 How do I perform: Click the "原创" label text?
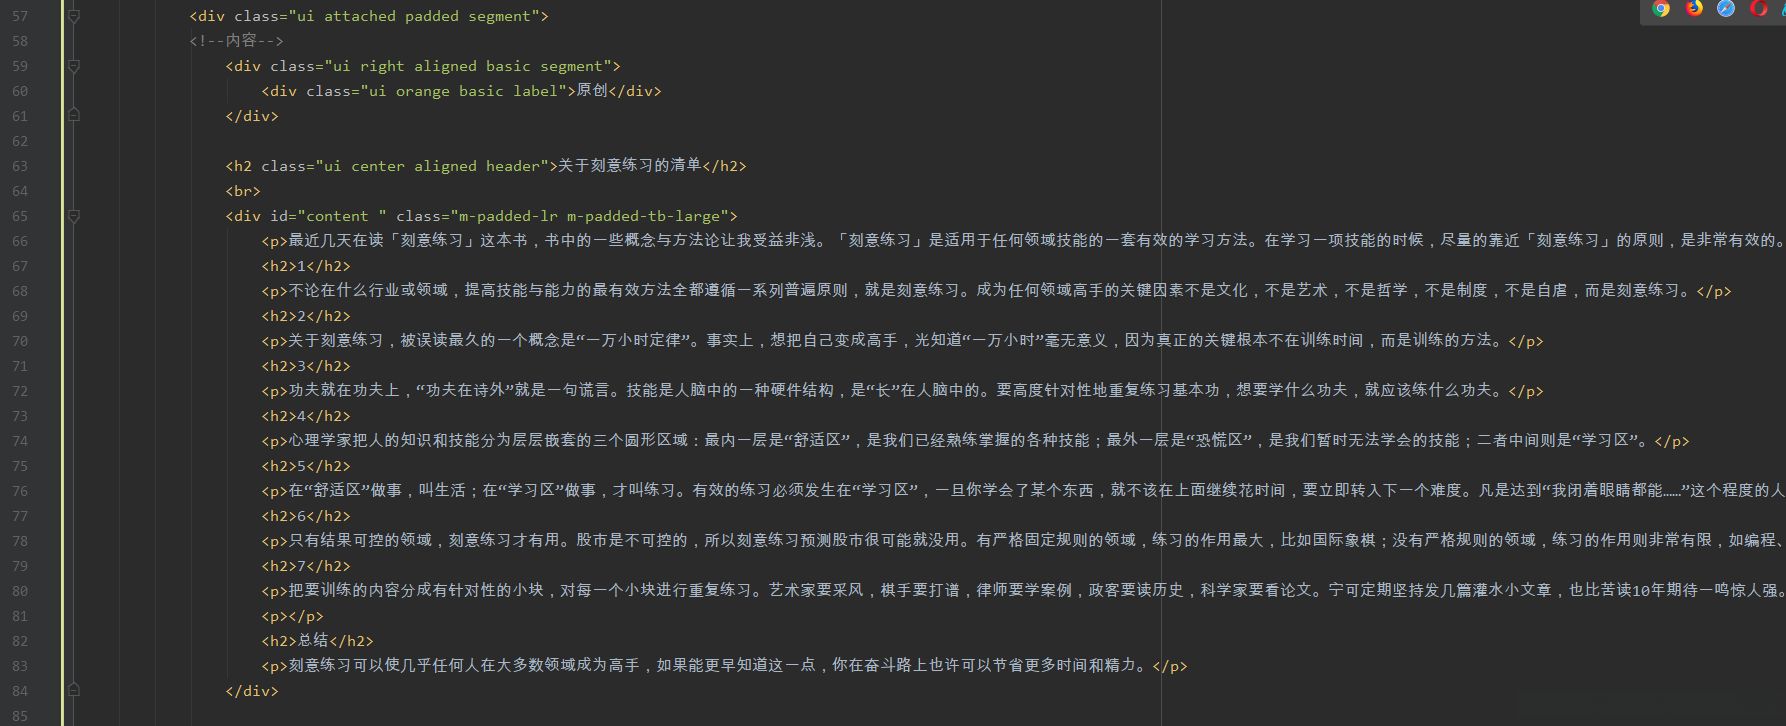(x=592, y=91)
